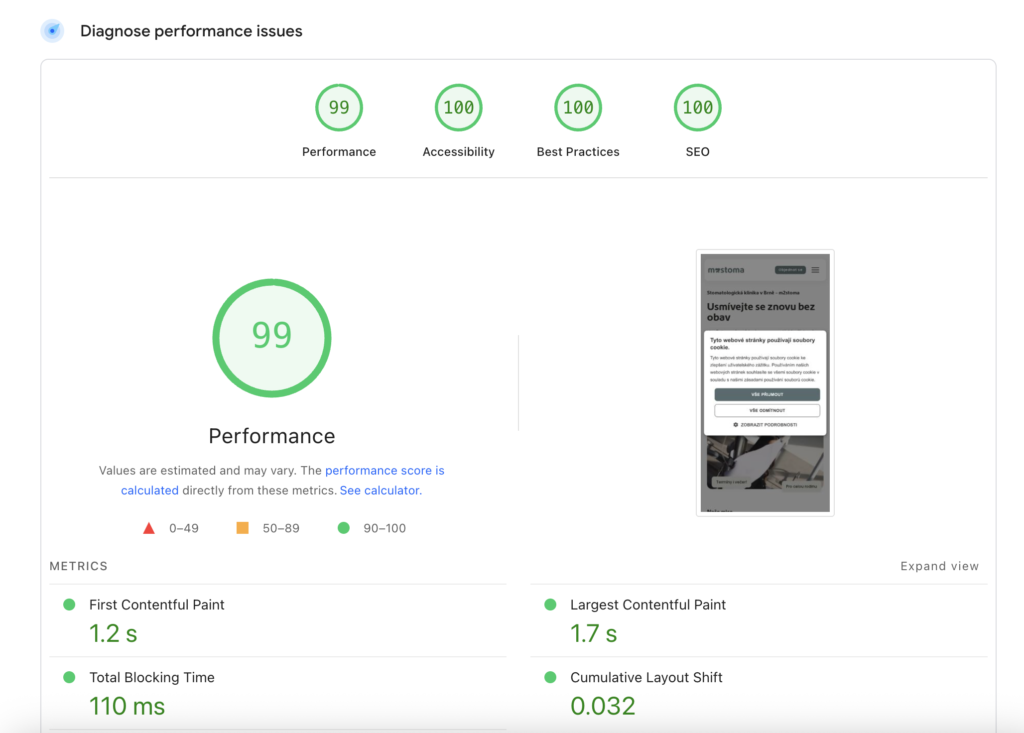
Task: Click the Best Practices category label
Action: 578,152
